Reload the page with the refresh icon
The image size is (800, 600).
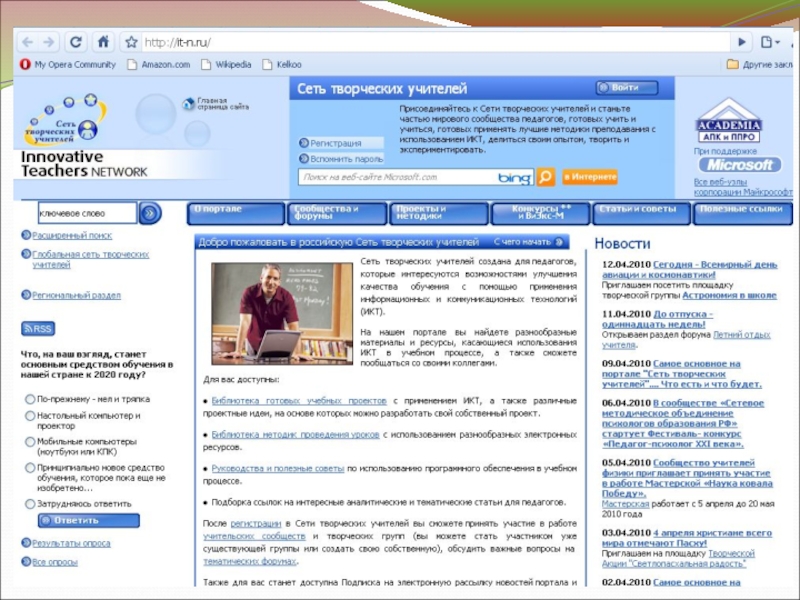click(x=77, y=42)
